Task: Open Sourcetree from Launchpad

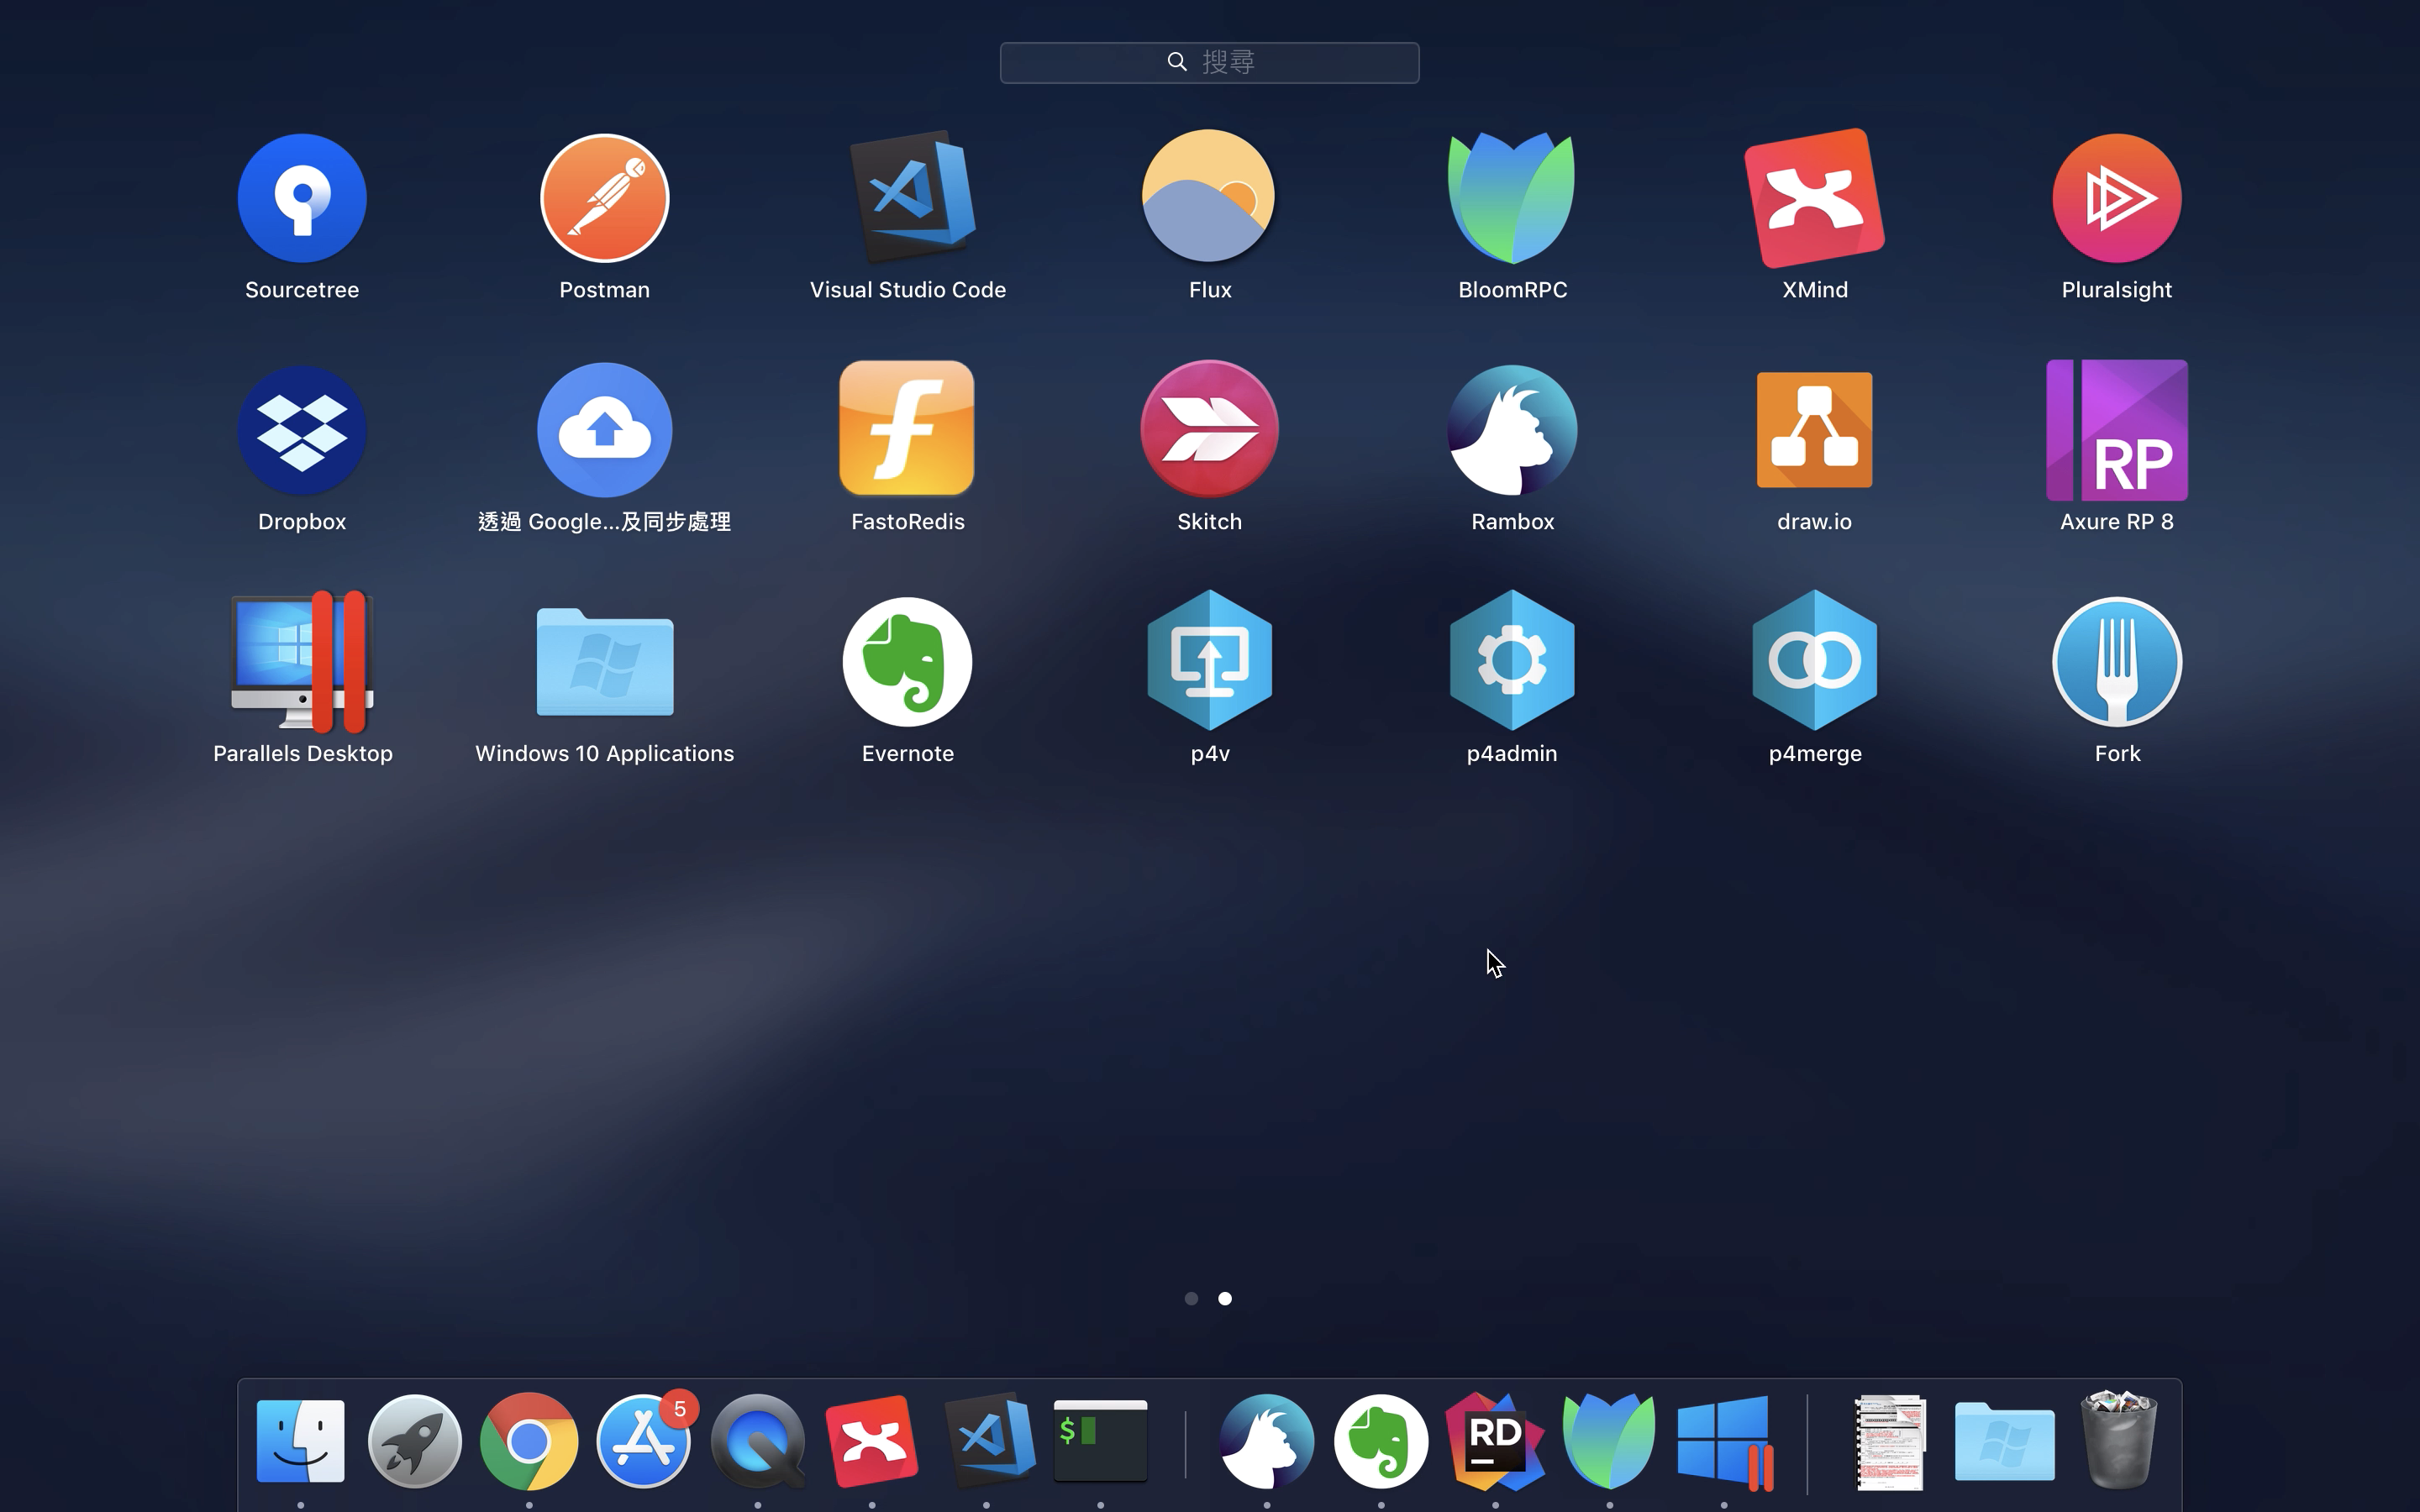Action: click(302, 198)
